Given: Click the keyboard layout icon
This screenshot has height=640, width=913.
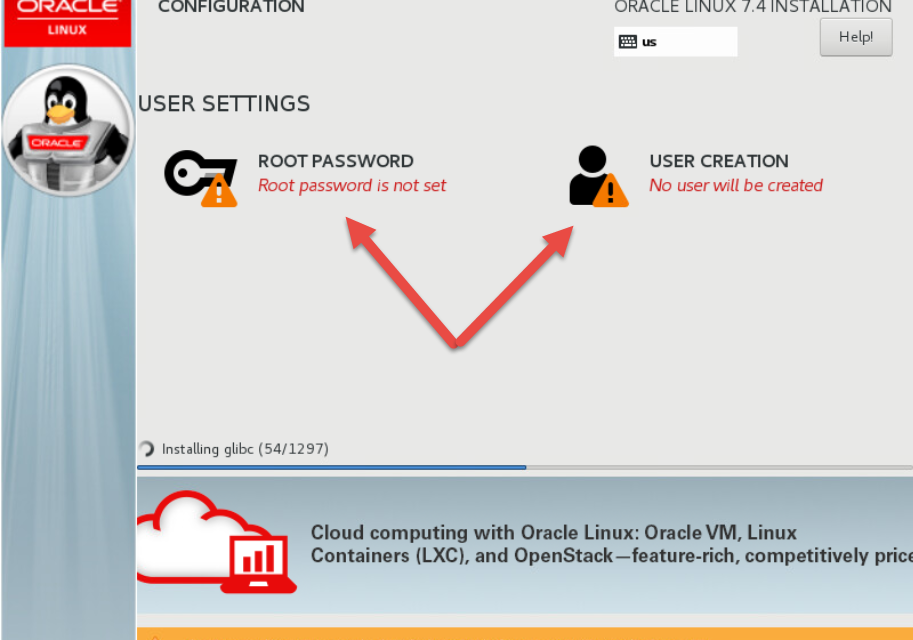Looking at the screenshot, I should click(x=628, y=42).
